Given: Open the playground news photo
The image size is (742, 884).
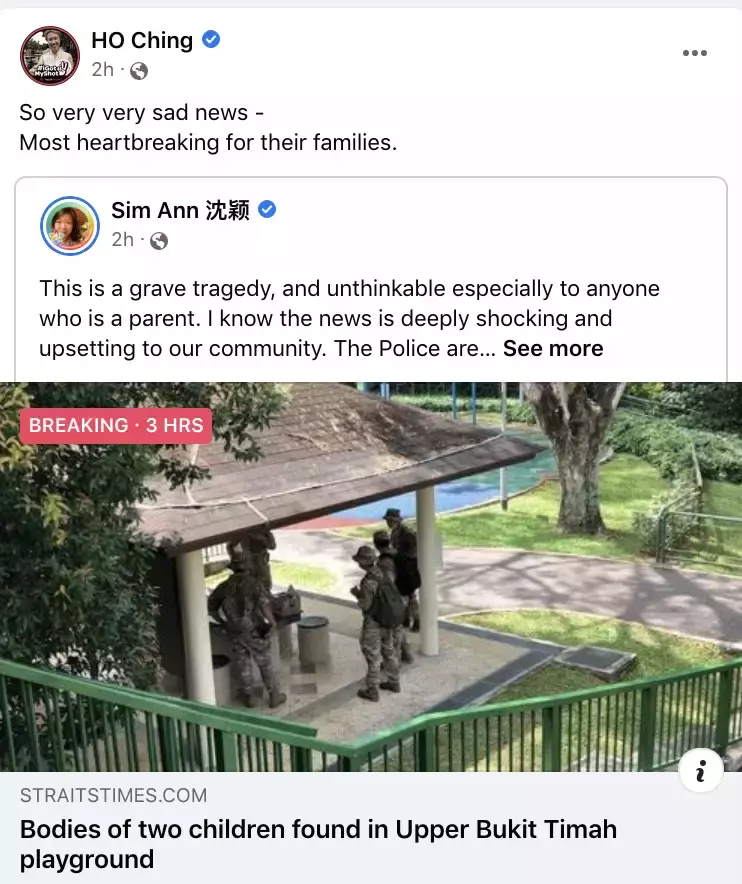Looking at the screenshot, I should tap(371, 577).
